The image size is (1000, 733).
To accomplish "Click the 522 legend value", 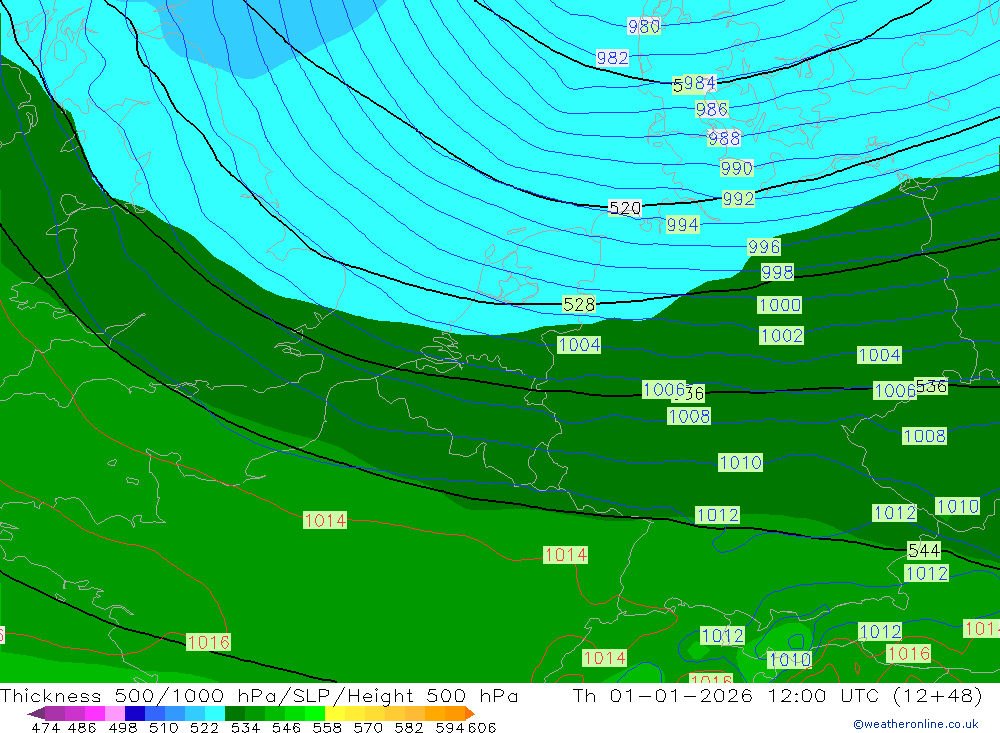I will (204, 728).
